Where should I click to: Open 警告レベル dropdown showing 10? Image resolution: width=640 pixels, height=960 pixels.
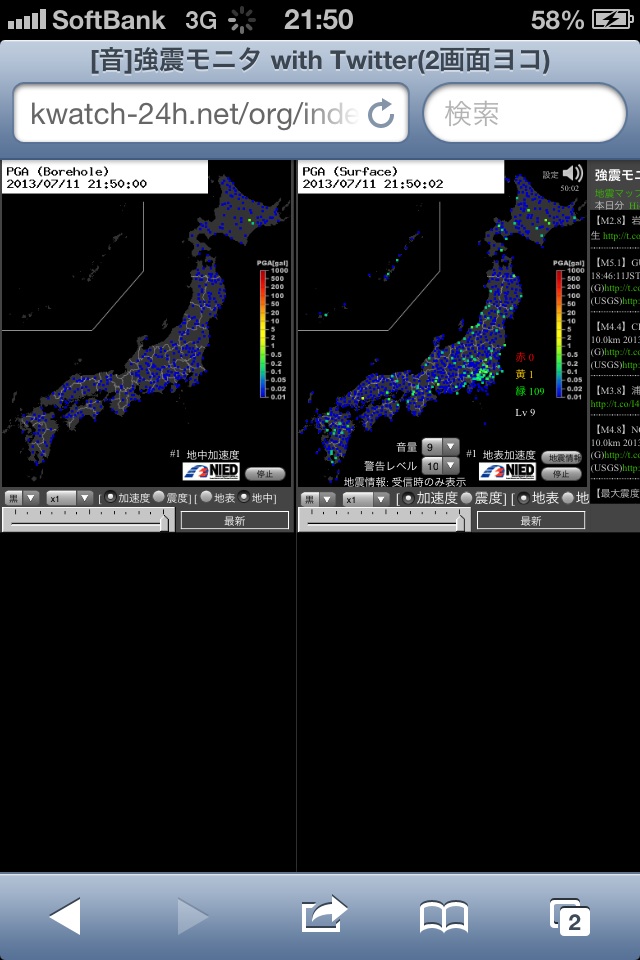(440, 466)
